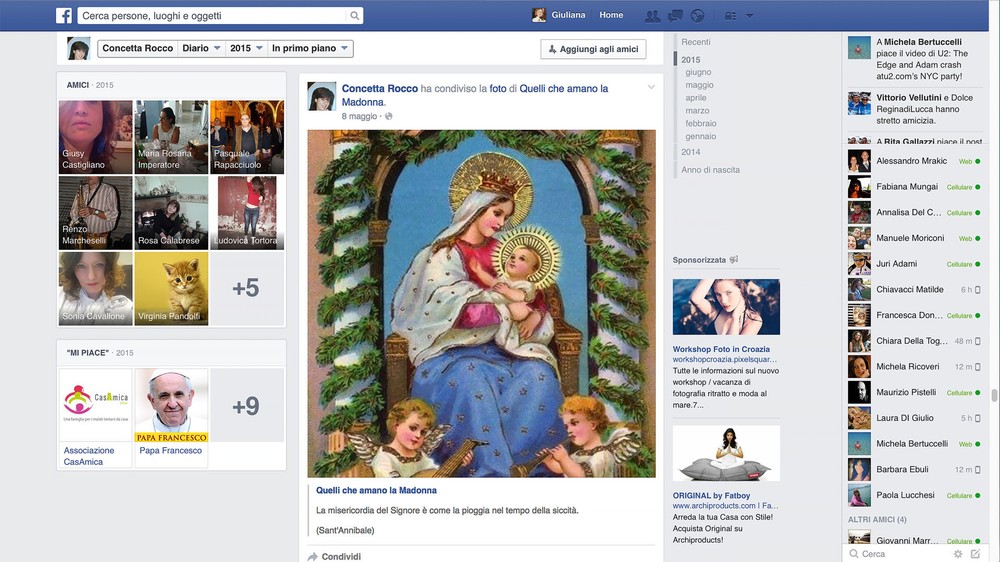Click Concetta Rocco's avatar on the post
This screenshot has width=1000, height=562.
(x=321, y=96)
